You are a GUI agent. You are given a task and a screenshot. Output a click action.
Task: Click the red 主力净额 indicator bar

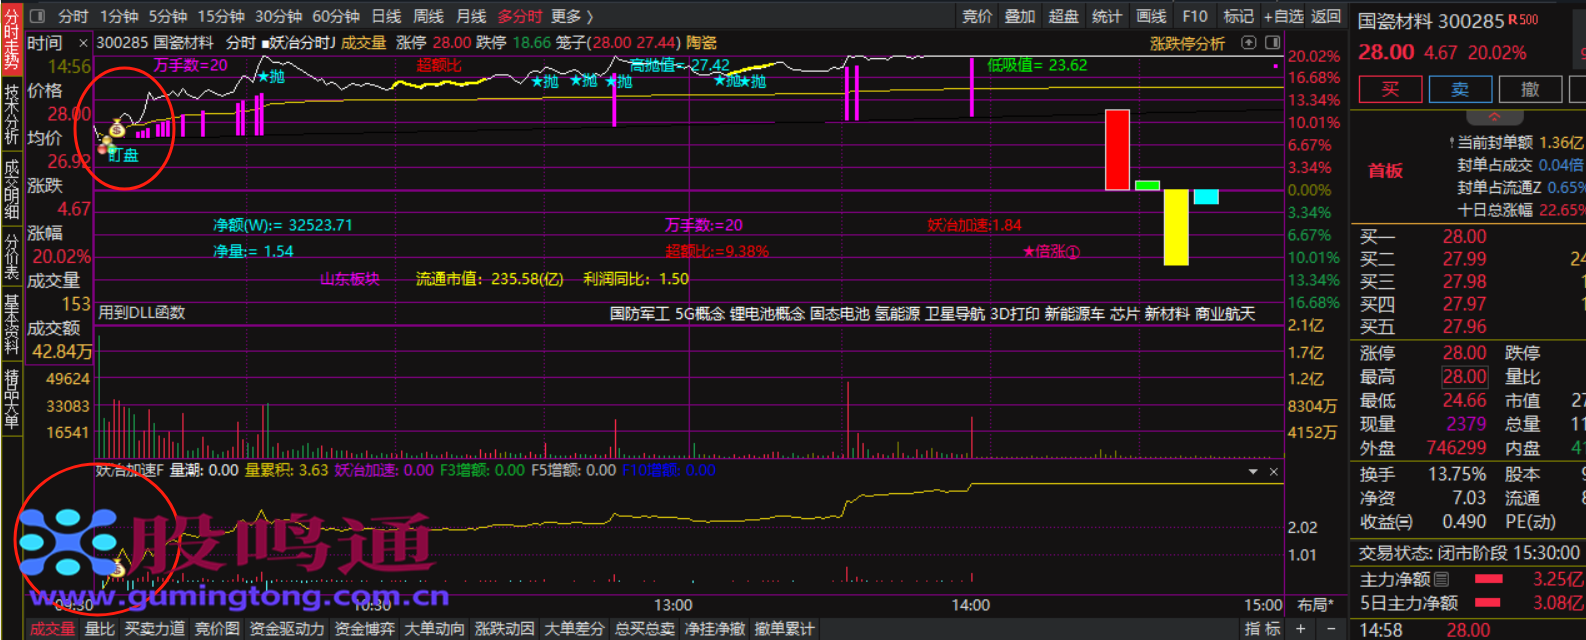click(x=1488, y=579)
